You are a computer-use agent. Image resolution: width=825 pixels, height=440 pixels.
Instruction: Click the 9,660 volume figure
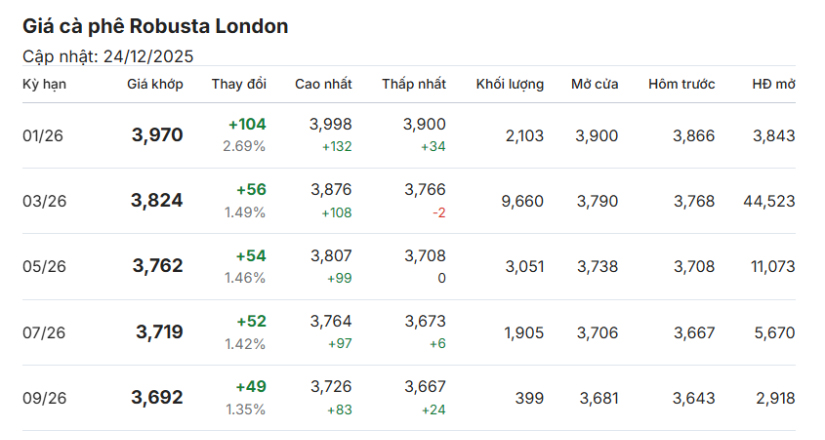pyautogui.click(x=522, y=201)
